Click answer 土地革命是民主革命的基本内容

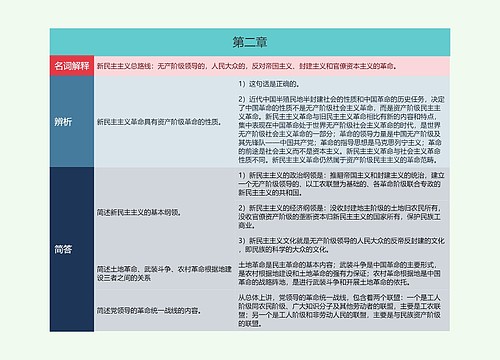coord(339,274)
